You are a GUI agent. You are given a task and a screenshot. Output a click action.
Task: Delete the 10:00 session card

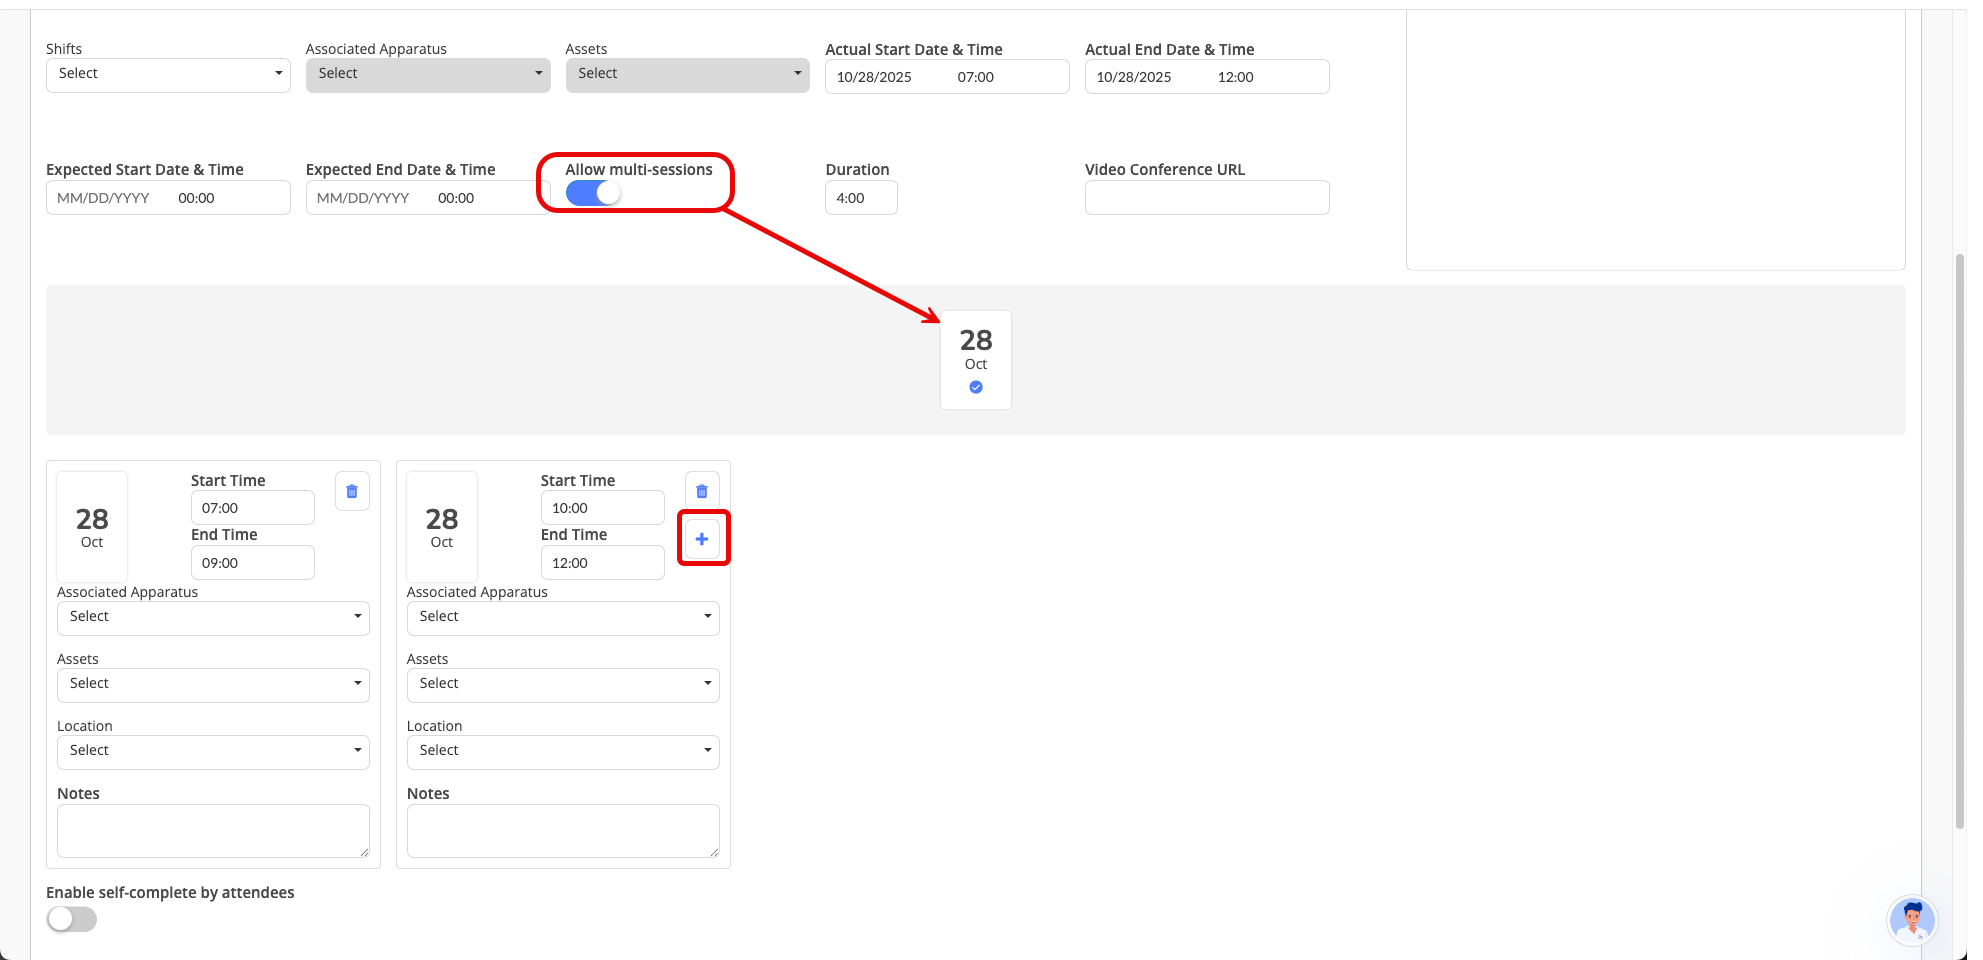(x=702, y=491)
